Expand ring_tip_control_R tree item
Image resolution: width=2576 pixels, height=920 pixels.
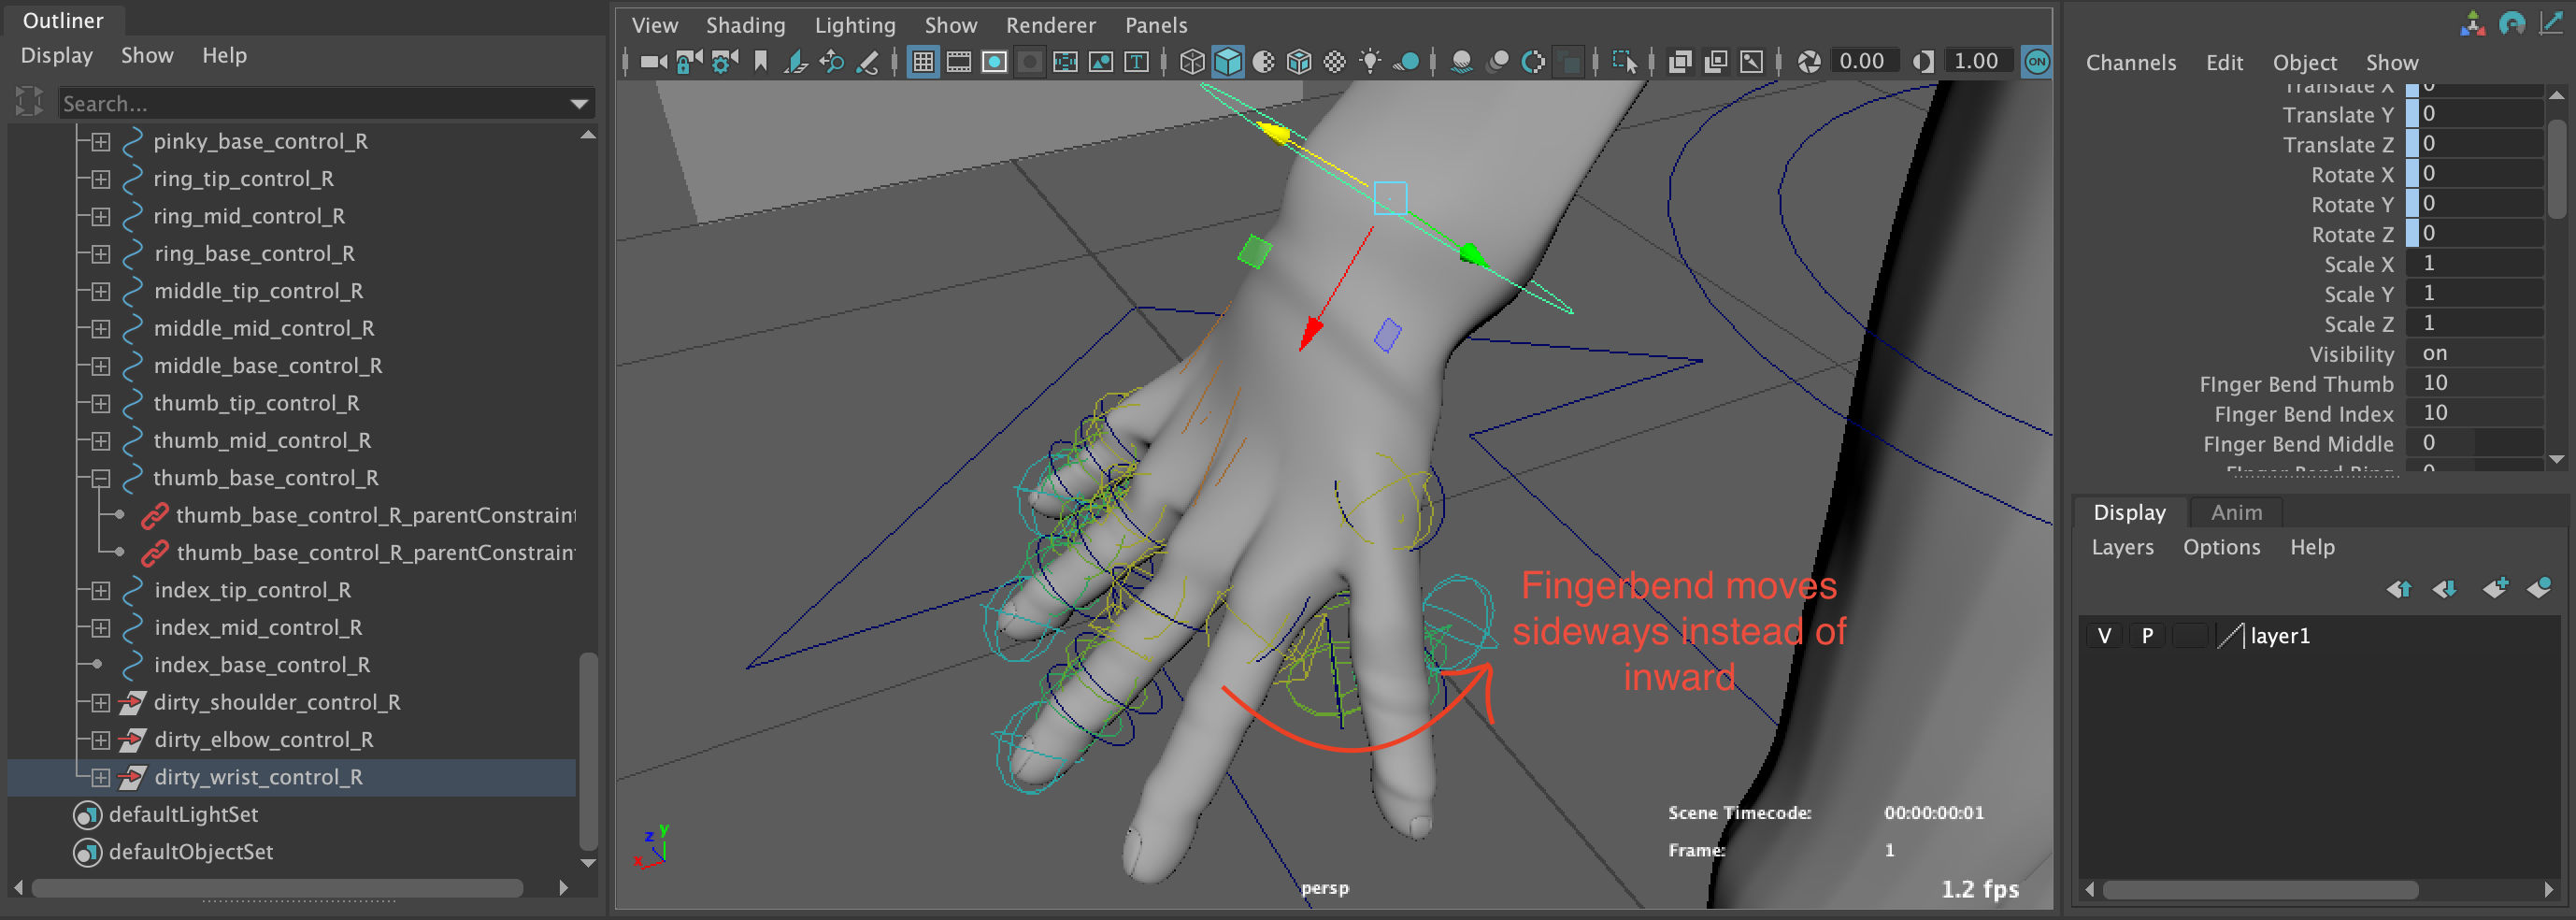pyautogui.click(x=100, y=179)
